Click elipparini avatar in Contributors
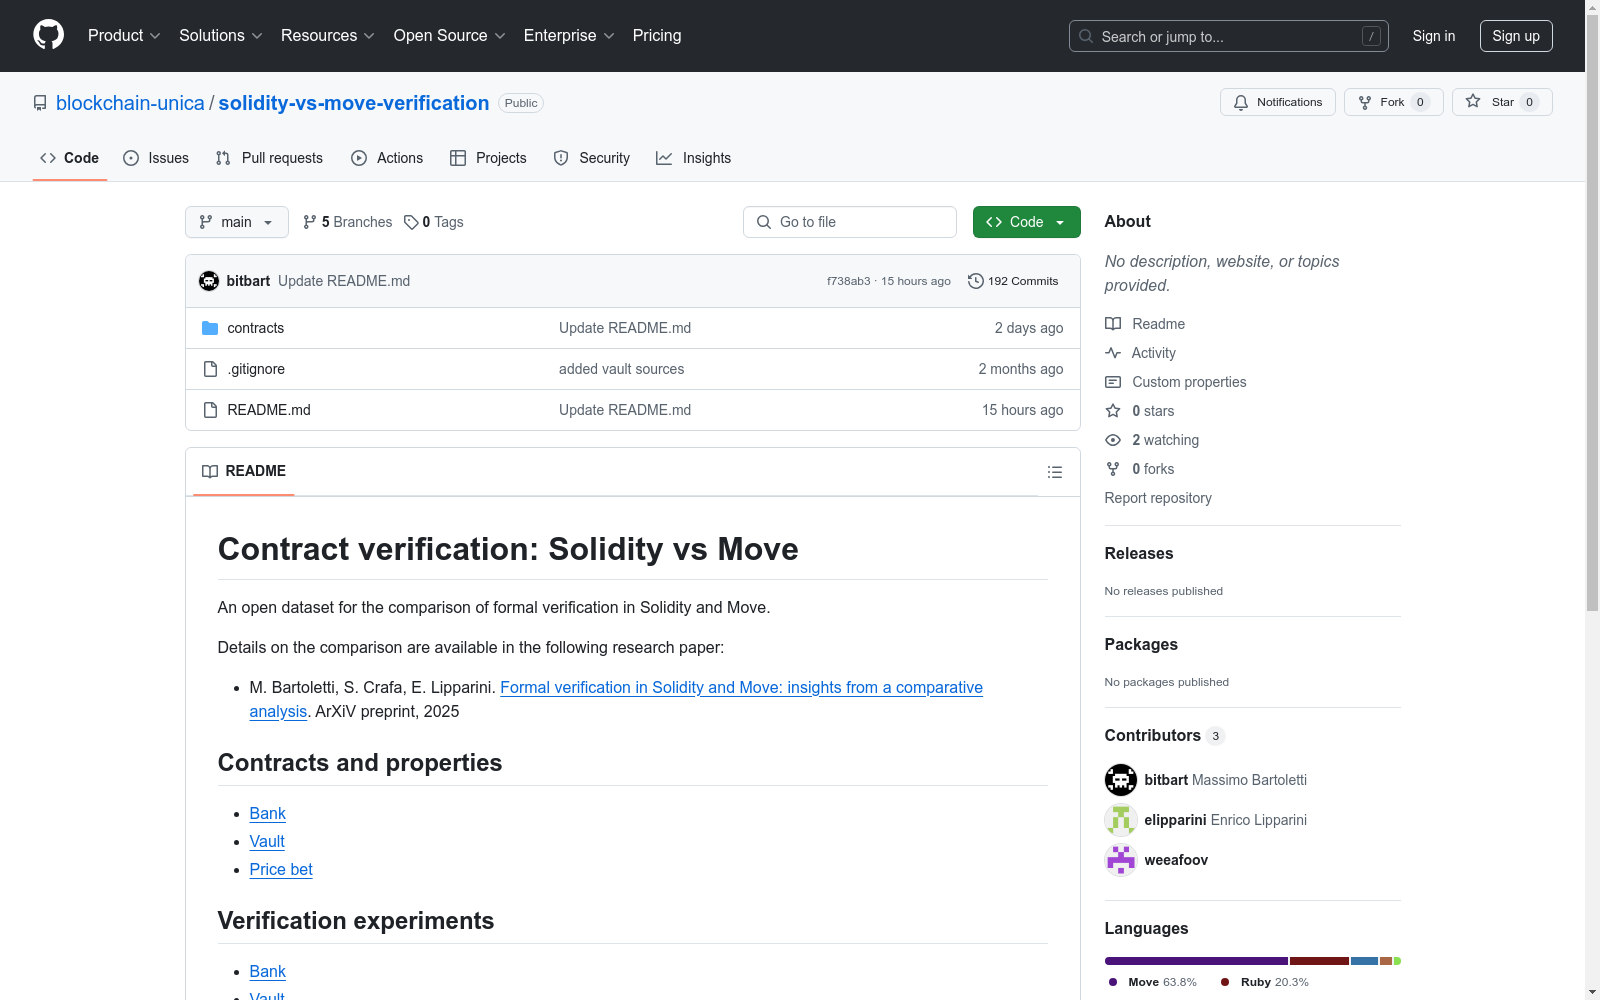1600x1000 pixels. 1121,820
